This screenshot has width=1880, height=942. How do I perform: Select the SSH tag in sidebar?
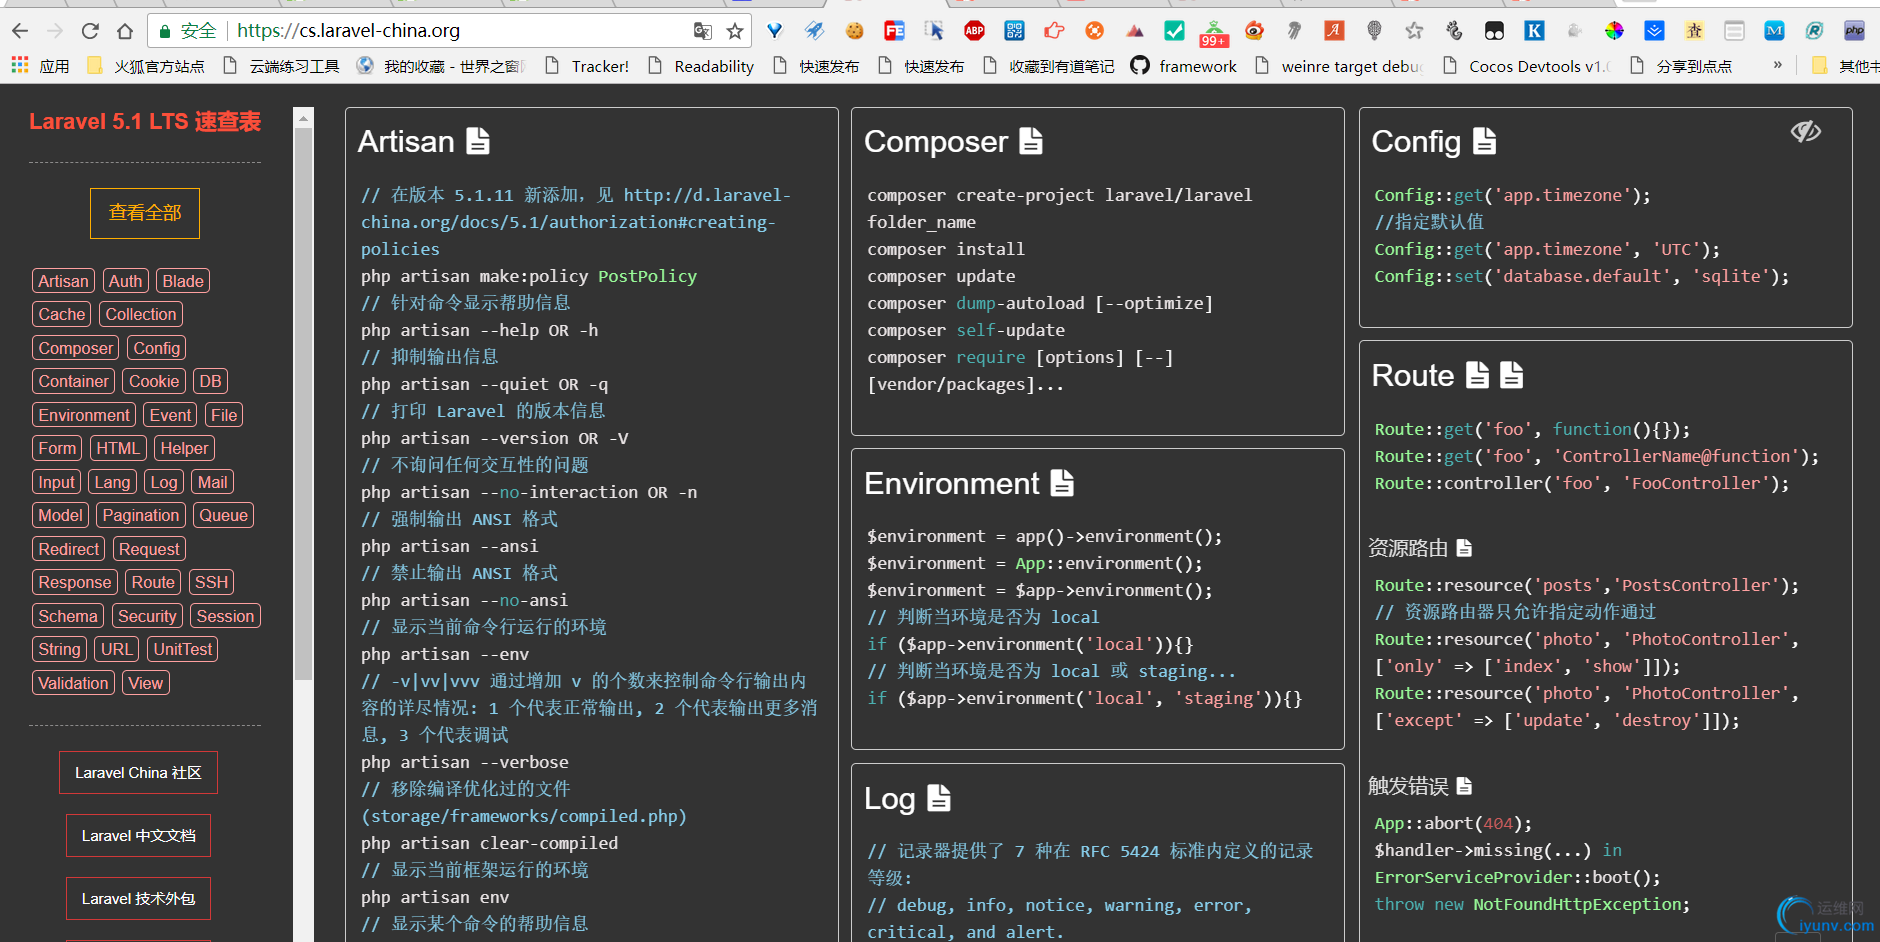[211, 582]
